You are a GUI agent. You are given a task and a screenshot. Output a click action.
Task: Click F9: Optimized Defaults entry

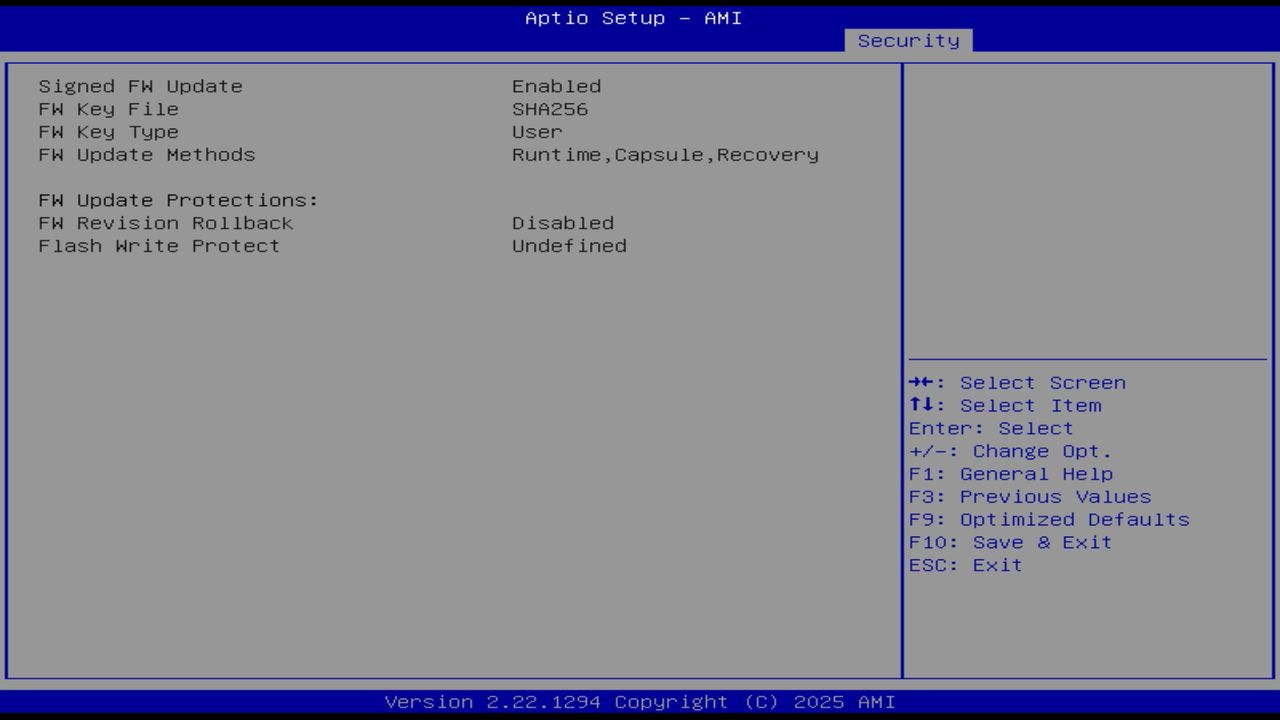(1048, 519)
